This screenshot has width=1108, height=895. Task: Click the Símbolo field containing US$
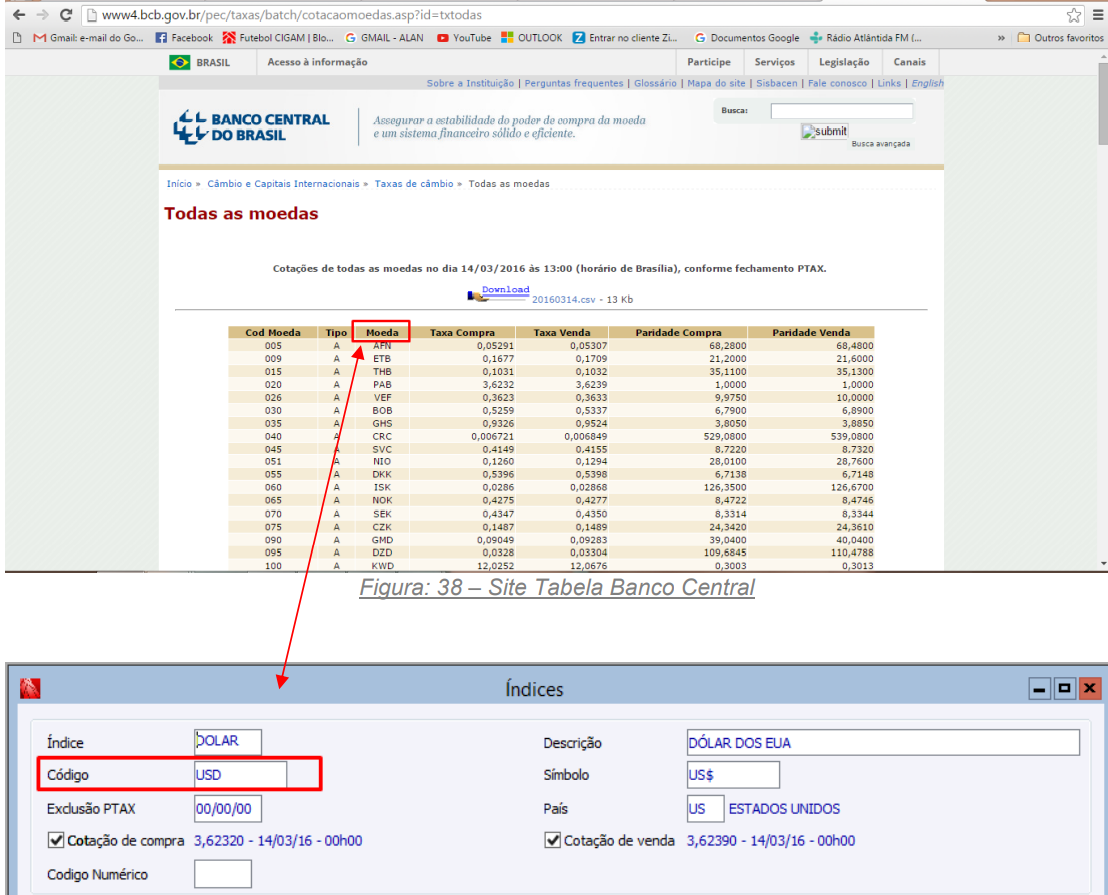coord(733,774)
